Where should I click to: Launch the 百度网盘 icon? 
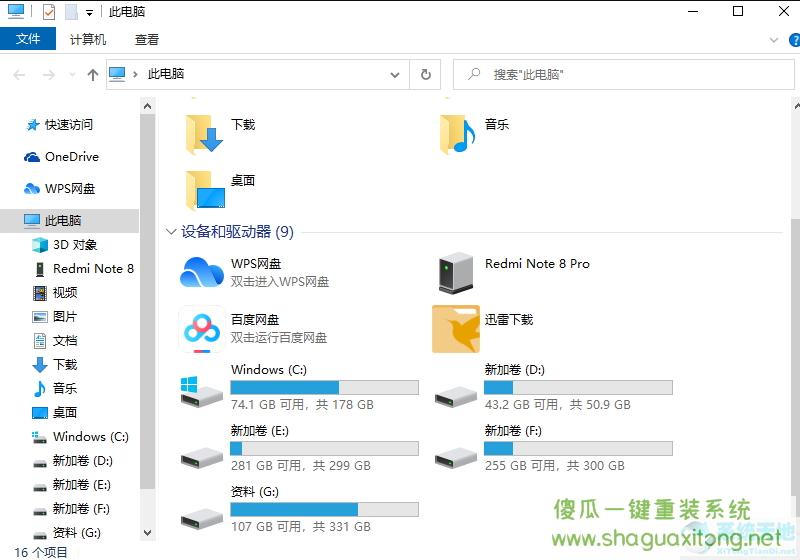pos(202,329)
